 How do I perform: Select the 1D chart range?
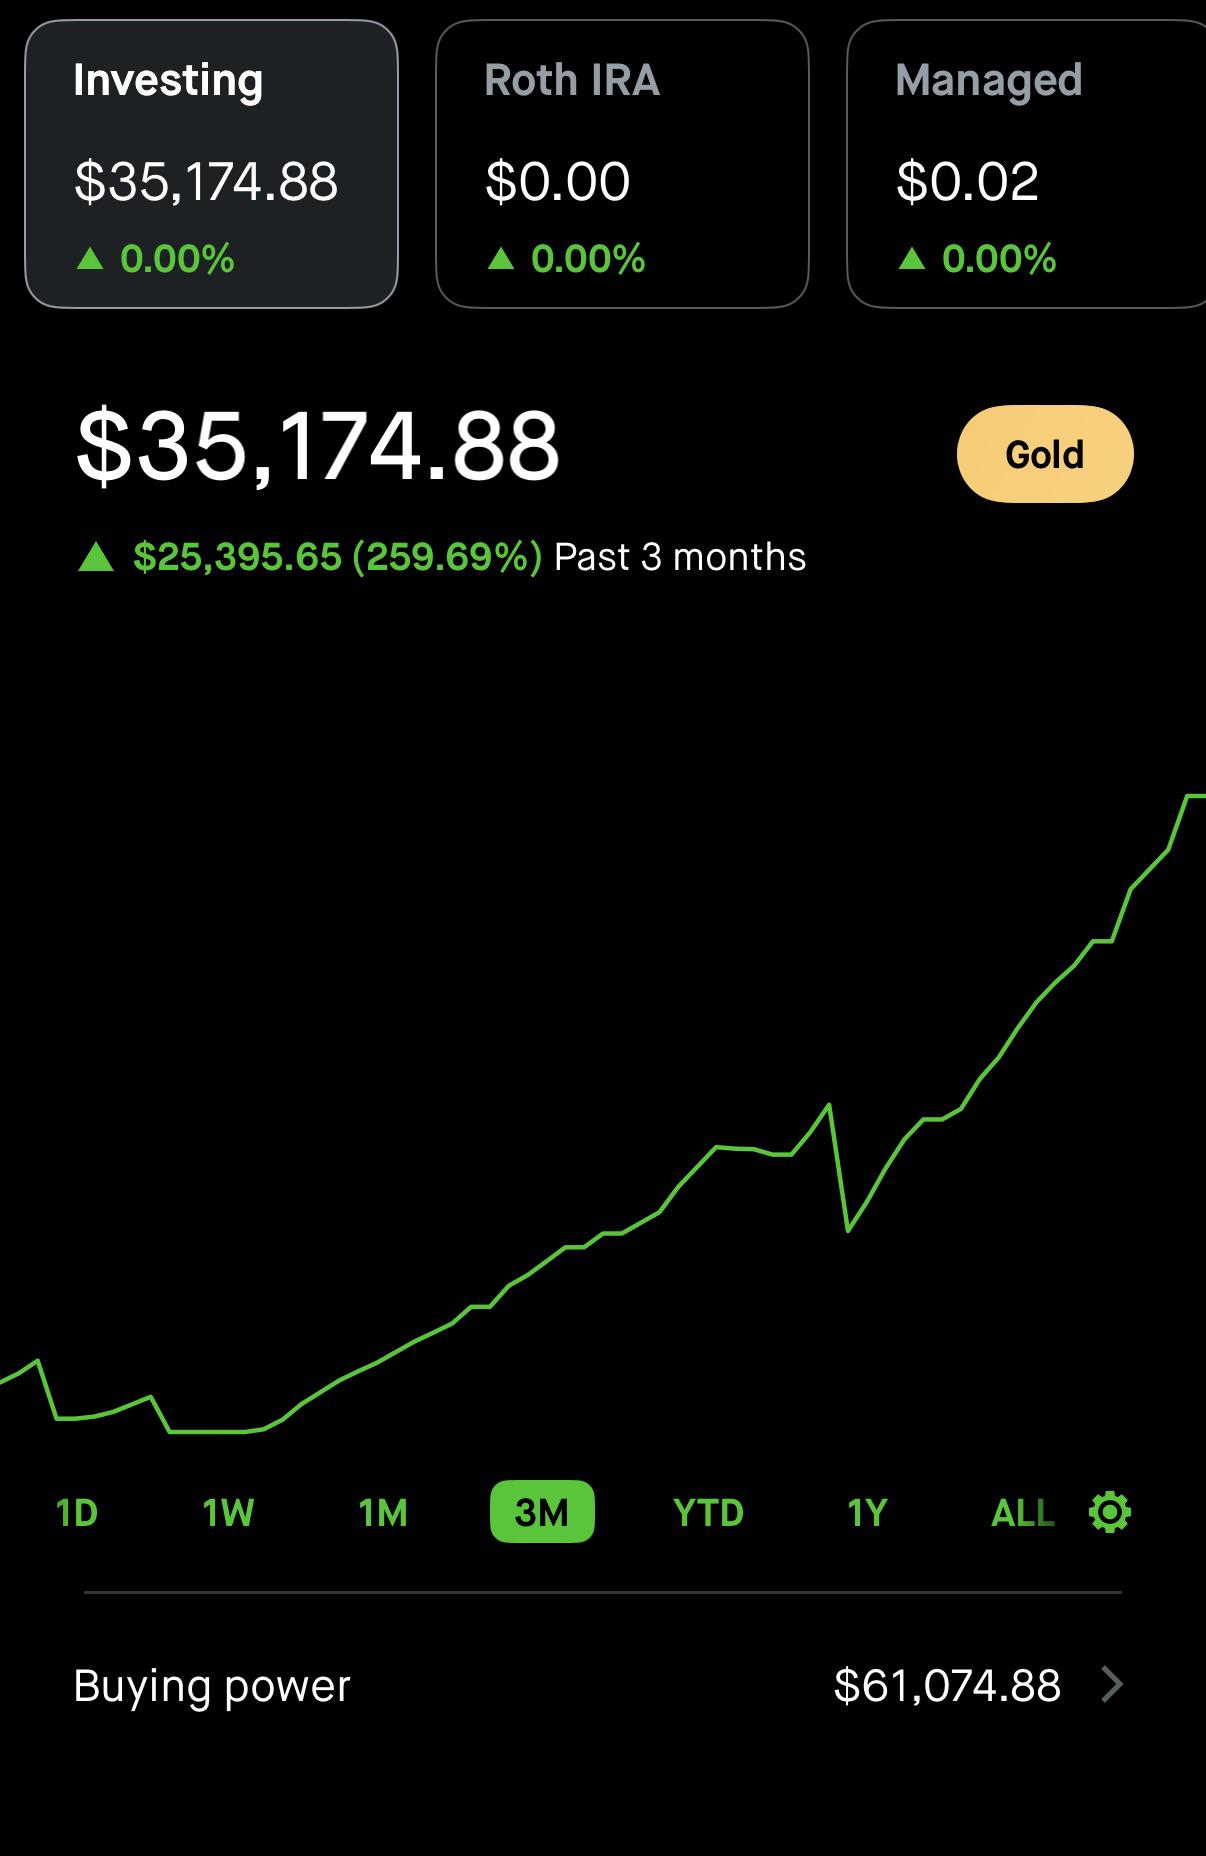pyautogui.click(x=77, y=1512)
